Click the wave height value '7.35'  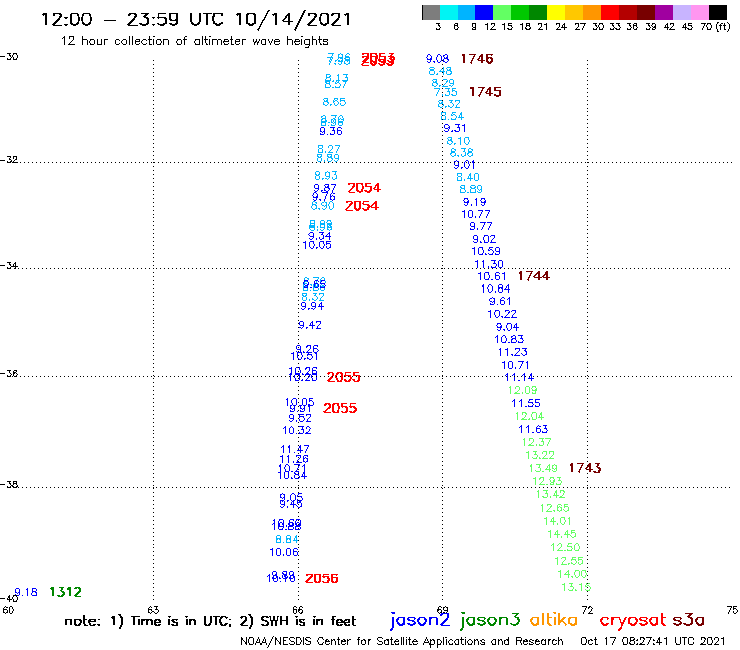coord(446,92)
